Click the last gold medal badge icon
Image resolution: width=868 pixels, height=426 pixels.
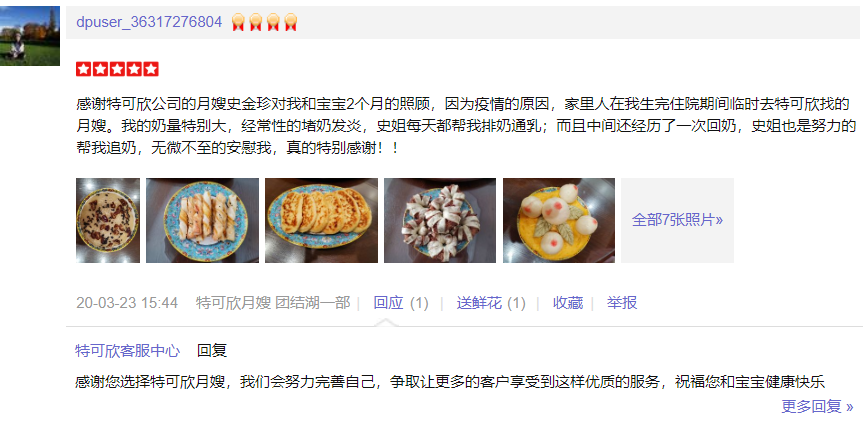coord(291,23)
